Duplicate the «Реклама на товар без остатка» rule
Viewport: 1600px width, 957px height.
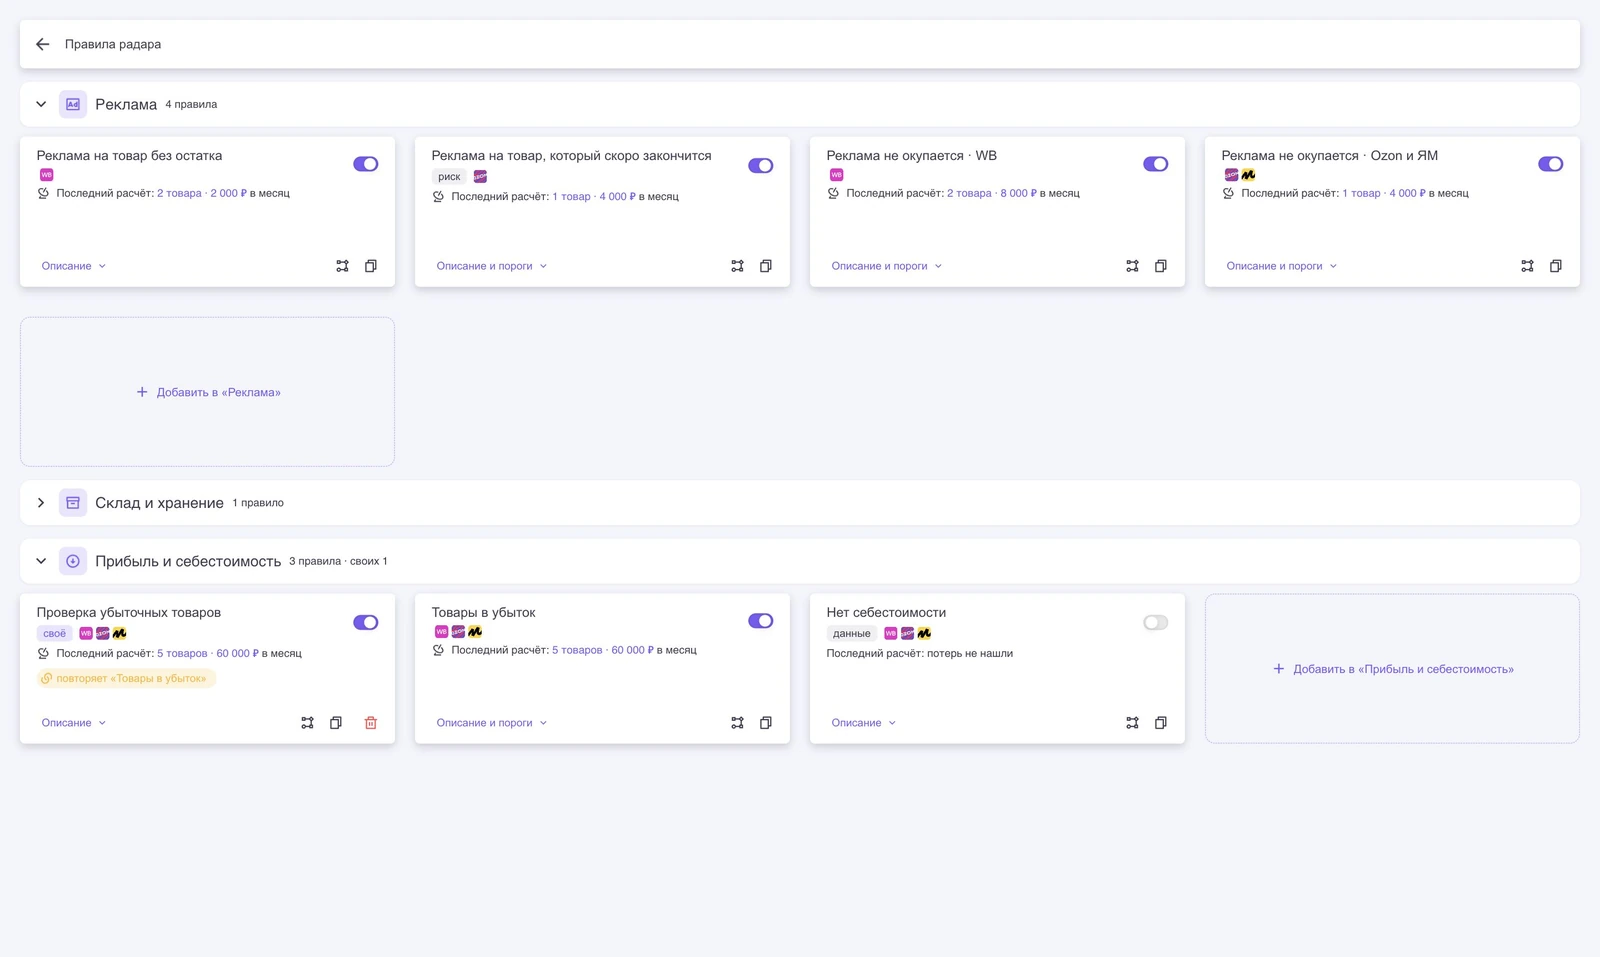[371, 266]
